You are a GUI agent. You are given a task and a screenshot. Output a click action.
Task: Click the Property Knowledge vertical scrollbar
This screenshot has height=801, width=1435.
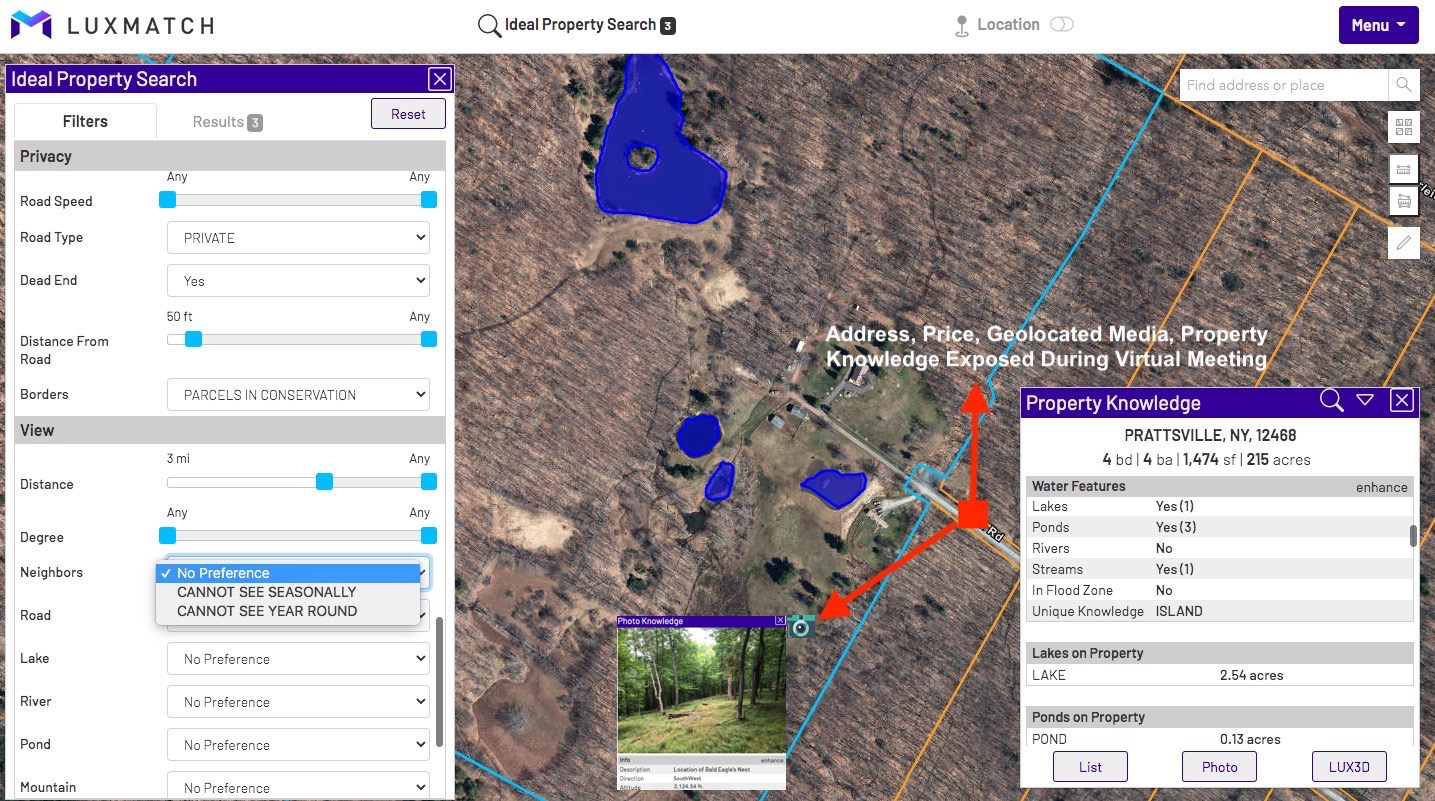[x=1413, y=536]
